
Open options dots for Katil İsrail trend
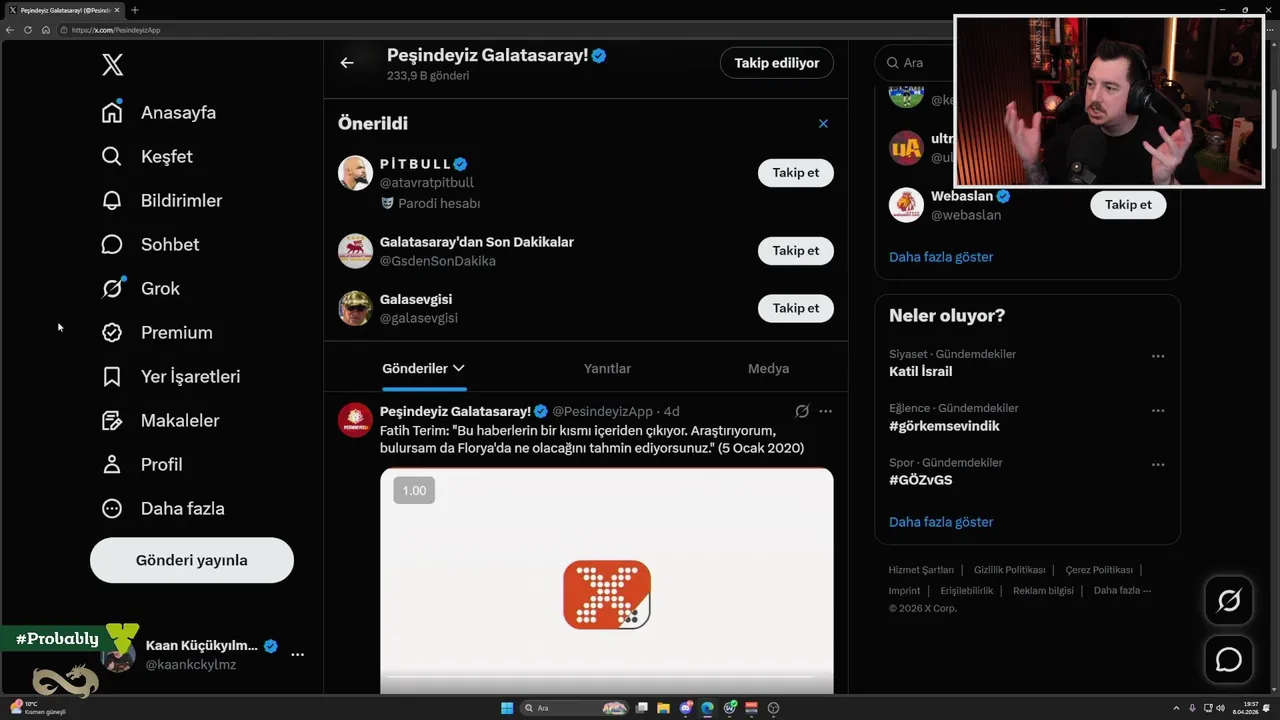[1158, 356]
